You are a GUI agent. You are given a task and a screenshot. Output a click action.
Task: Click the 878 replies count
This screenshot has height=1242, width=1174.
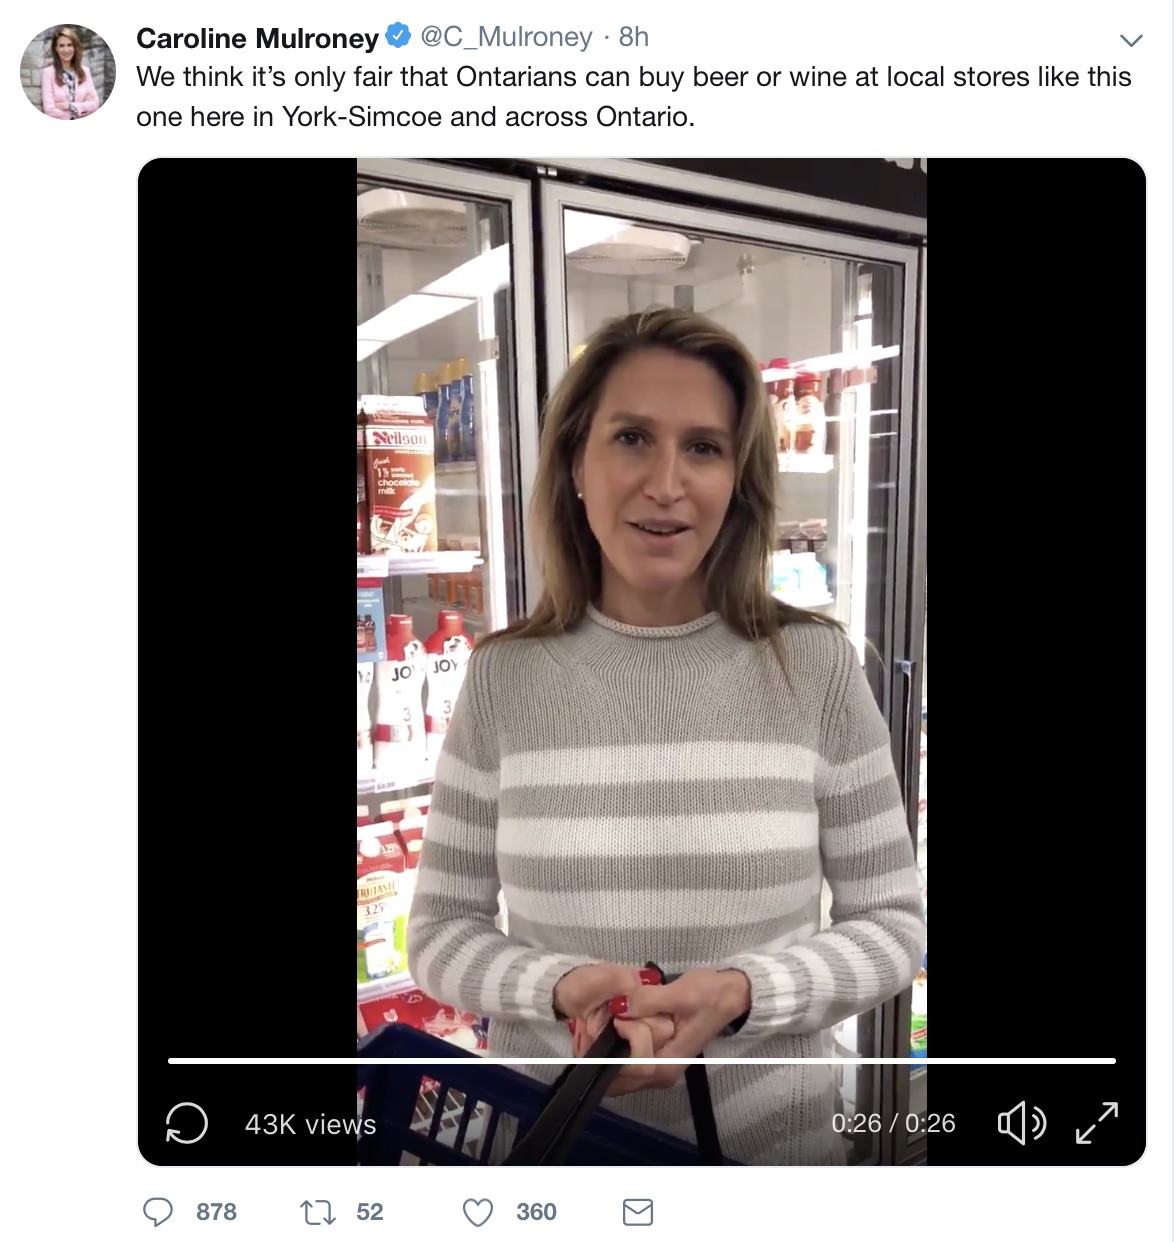[x=216, y=1212]
